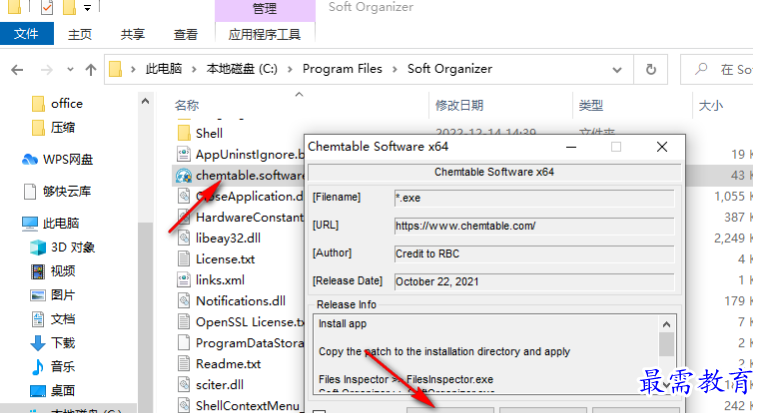
Task: Click Chemtable Software x64 header button
Action: coord(494,172)
